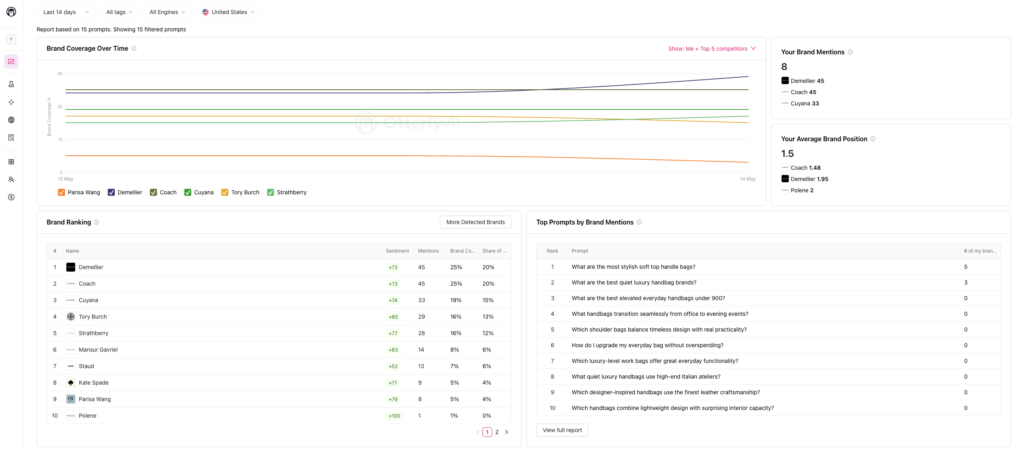Click the View full report button
The image size is (1024, 451).
click(x=562, y=430)
